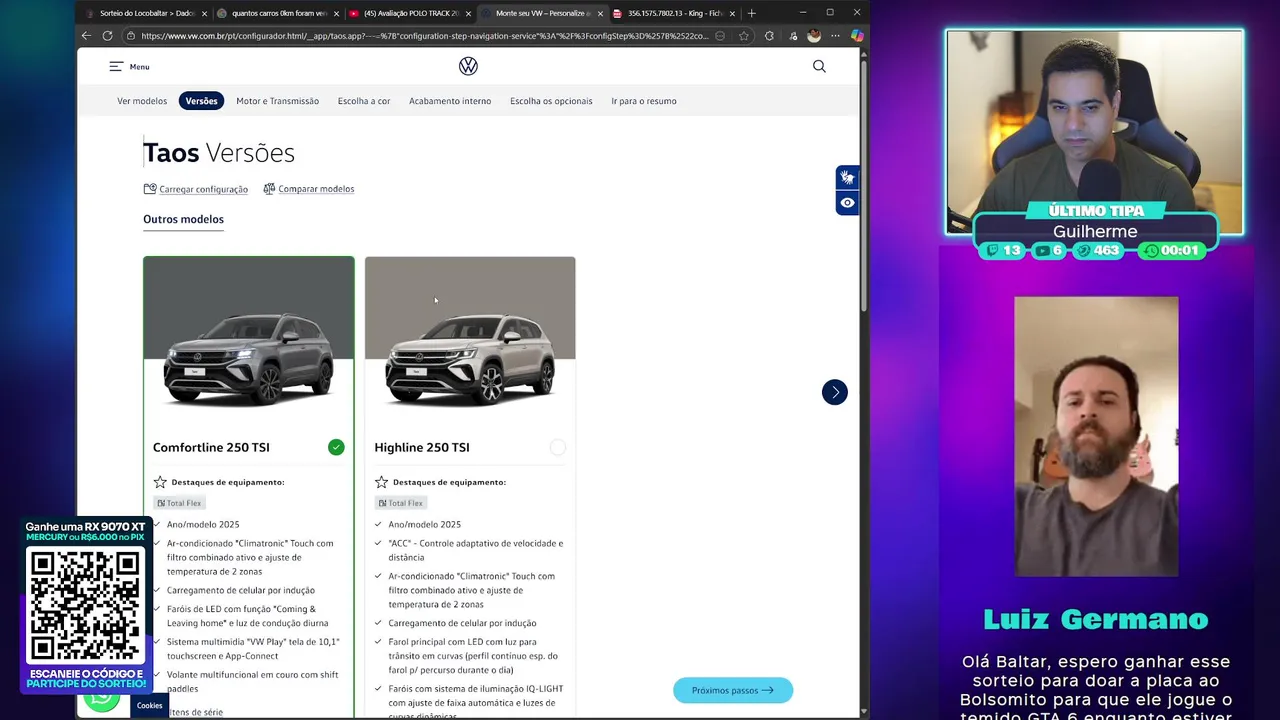Click the Outros modelos tab
This screenshot has height=720, width=1280.
[183, 219]
